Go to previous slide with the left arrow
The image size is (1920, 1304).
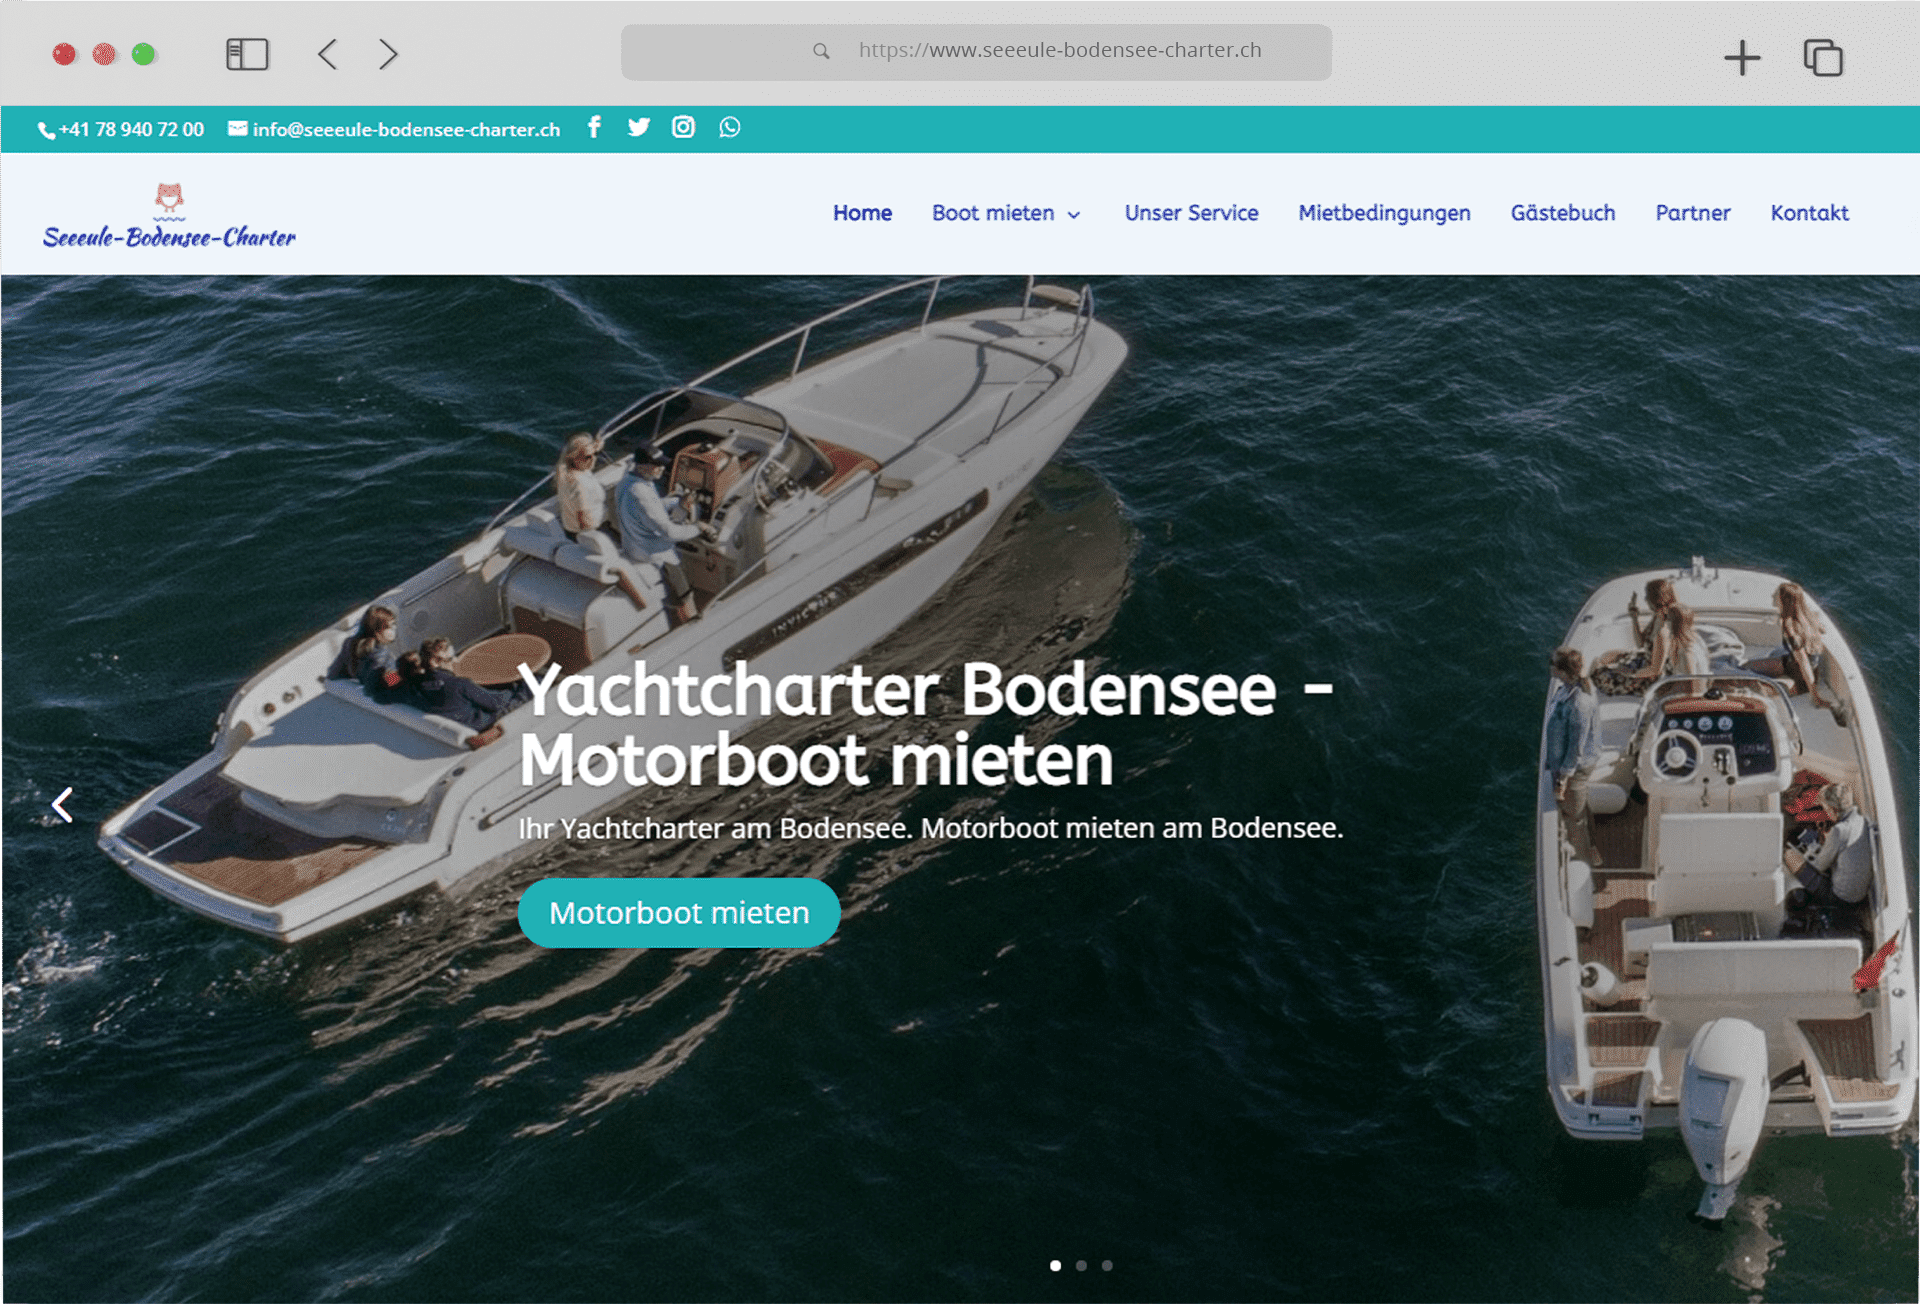[62, 805]
